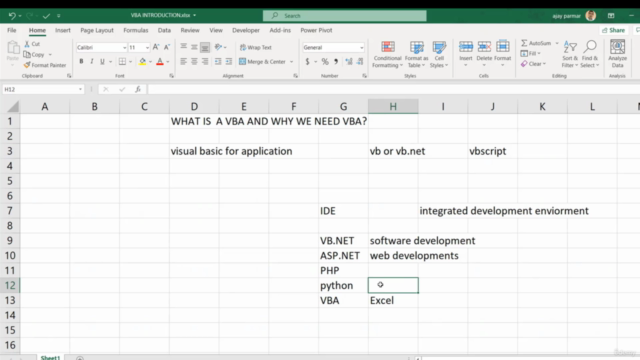Image resolution: width=640 pixels, height=360 pixels.
Task: Open Format as Table gallery
Action: pos(416,54)
